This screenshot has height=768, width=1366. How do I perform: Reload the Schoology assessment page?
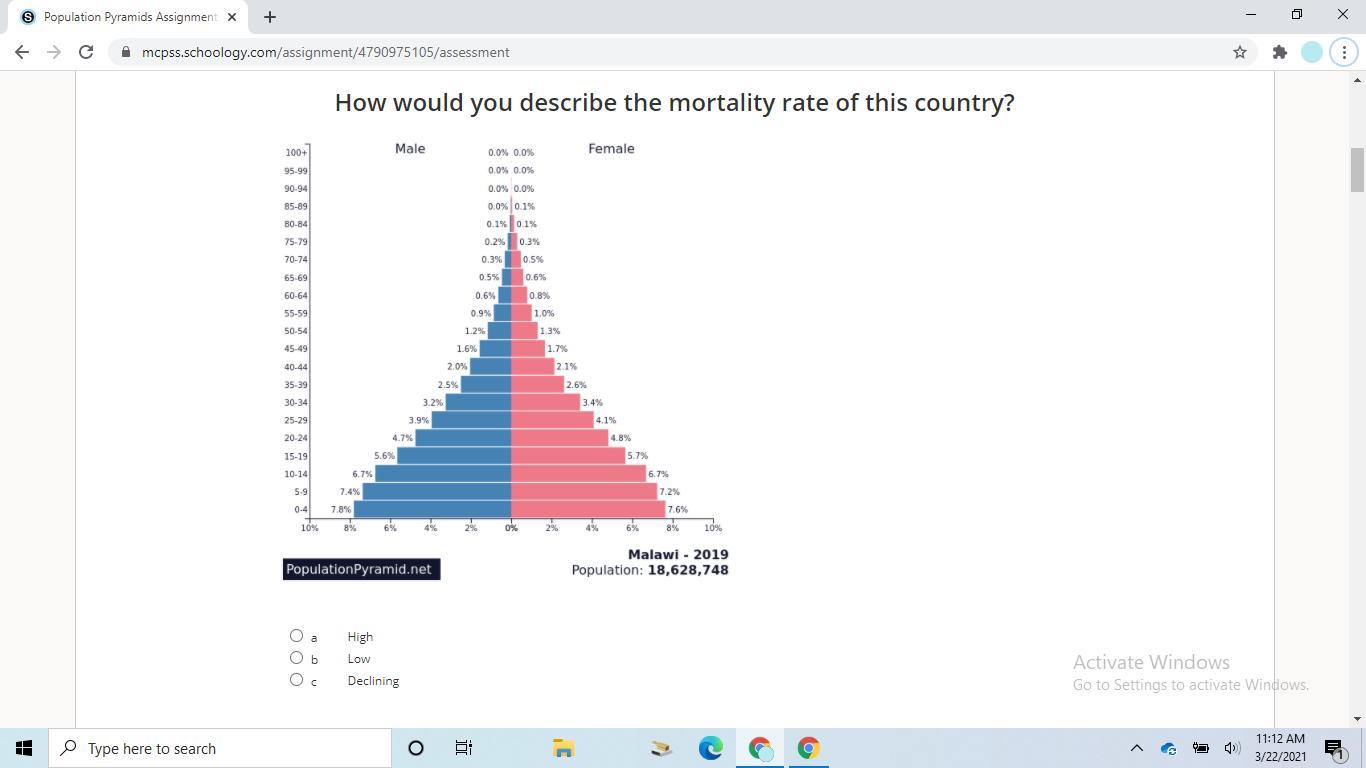[86, 52]
